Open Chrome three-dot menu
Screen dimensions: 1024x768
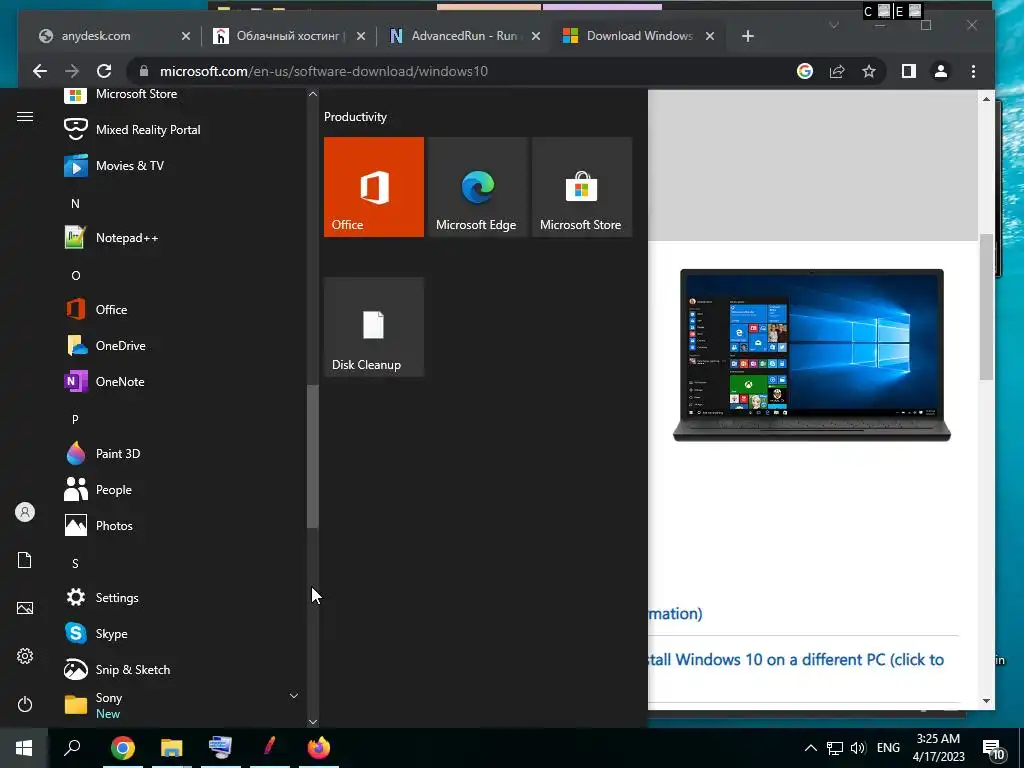pyautogui.click(x=974, y=71)
